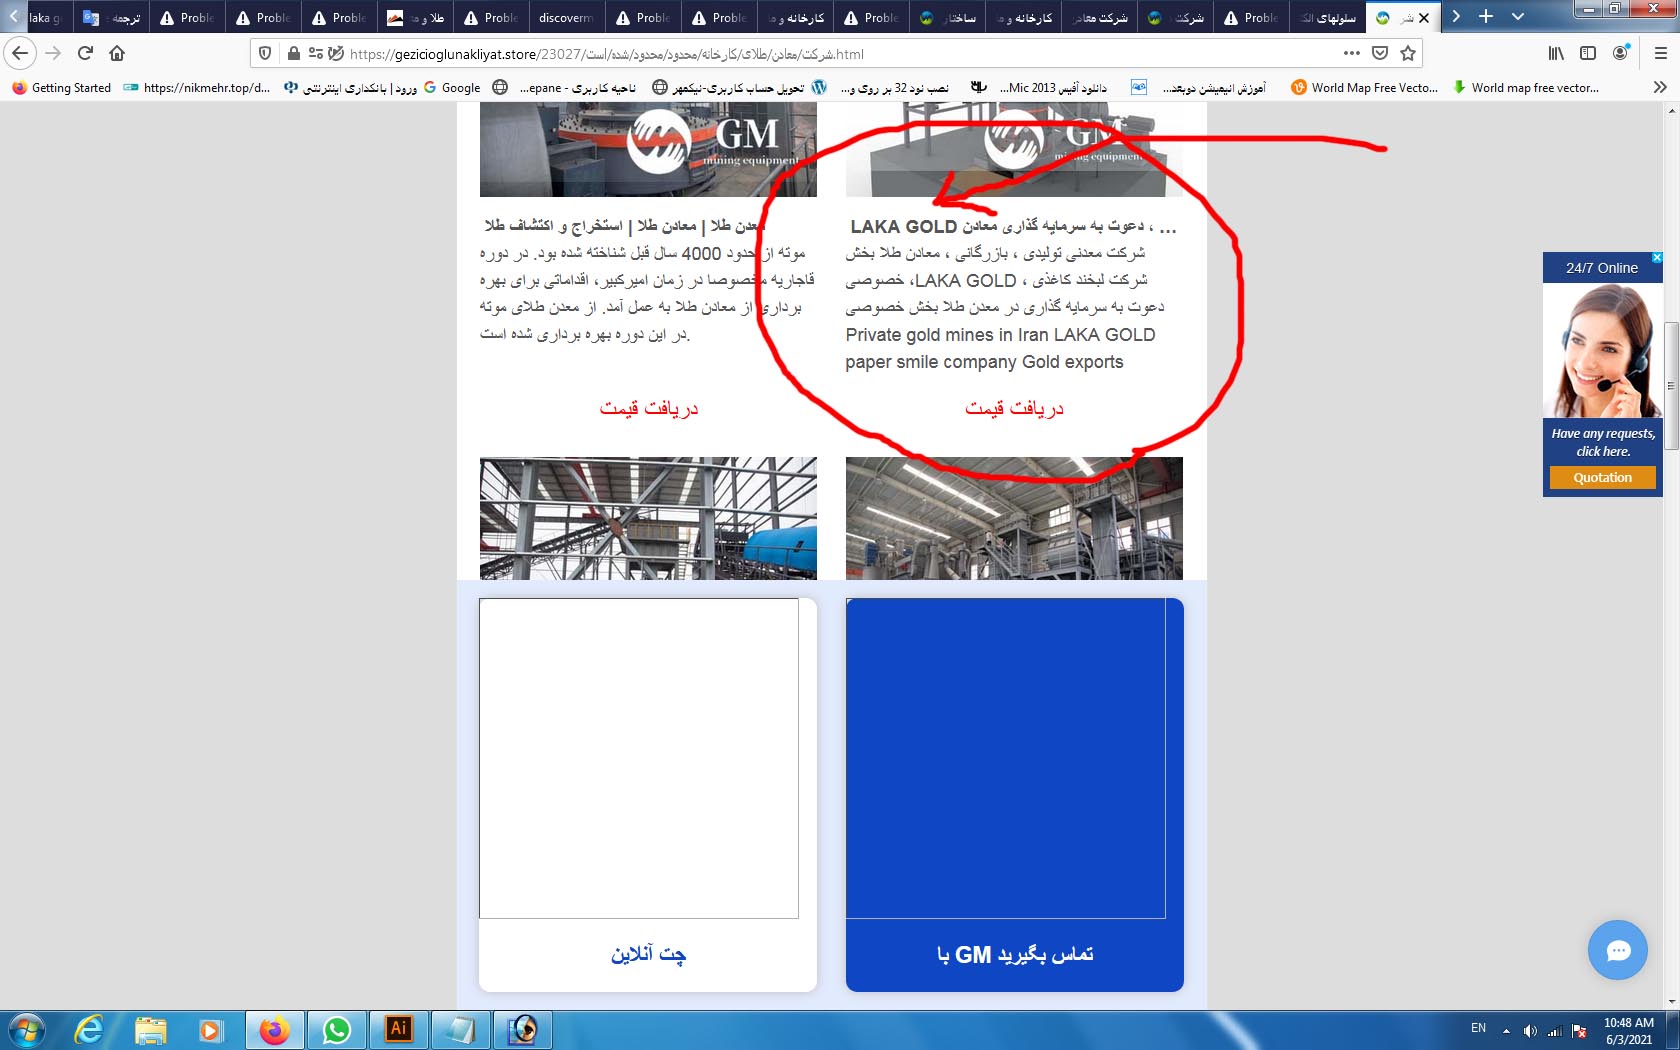Show hidden tray icons arrow
The width and height of the screenshot is (1680, 1050).
pyautogui.click(x=1506, y=1030)
